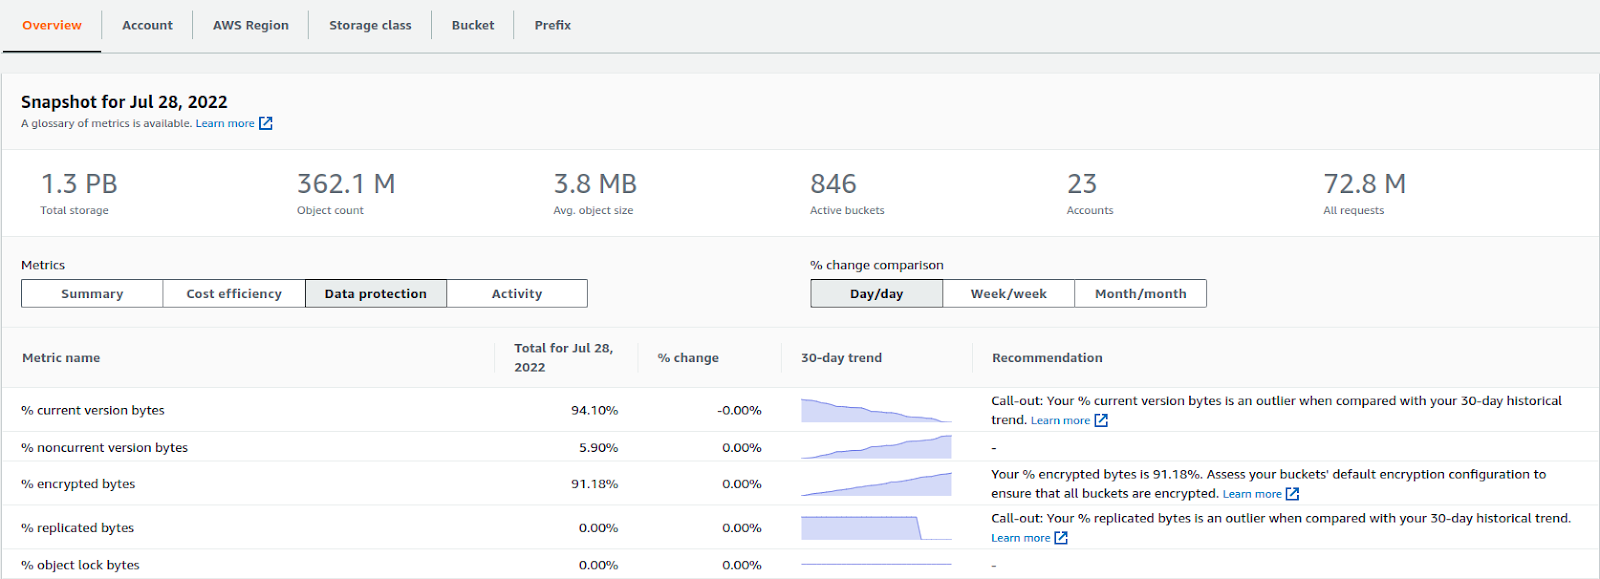Open external link icon beside glossary Learn more
The image size is (1600, 579).
point(266,123)
